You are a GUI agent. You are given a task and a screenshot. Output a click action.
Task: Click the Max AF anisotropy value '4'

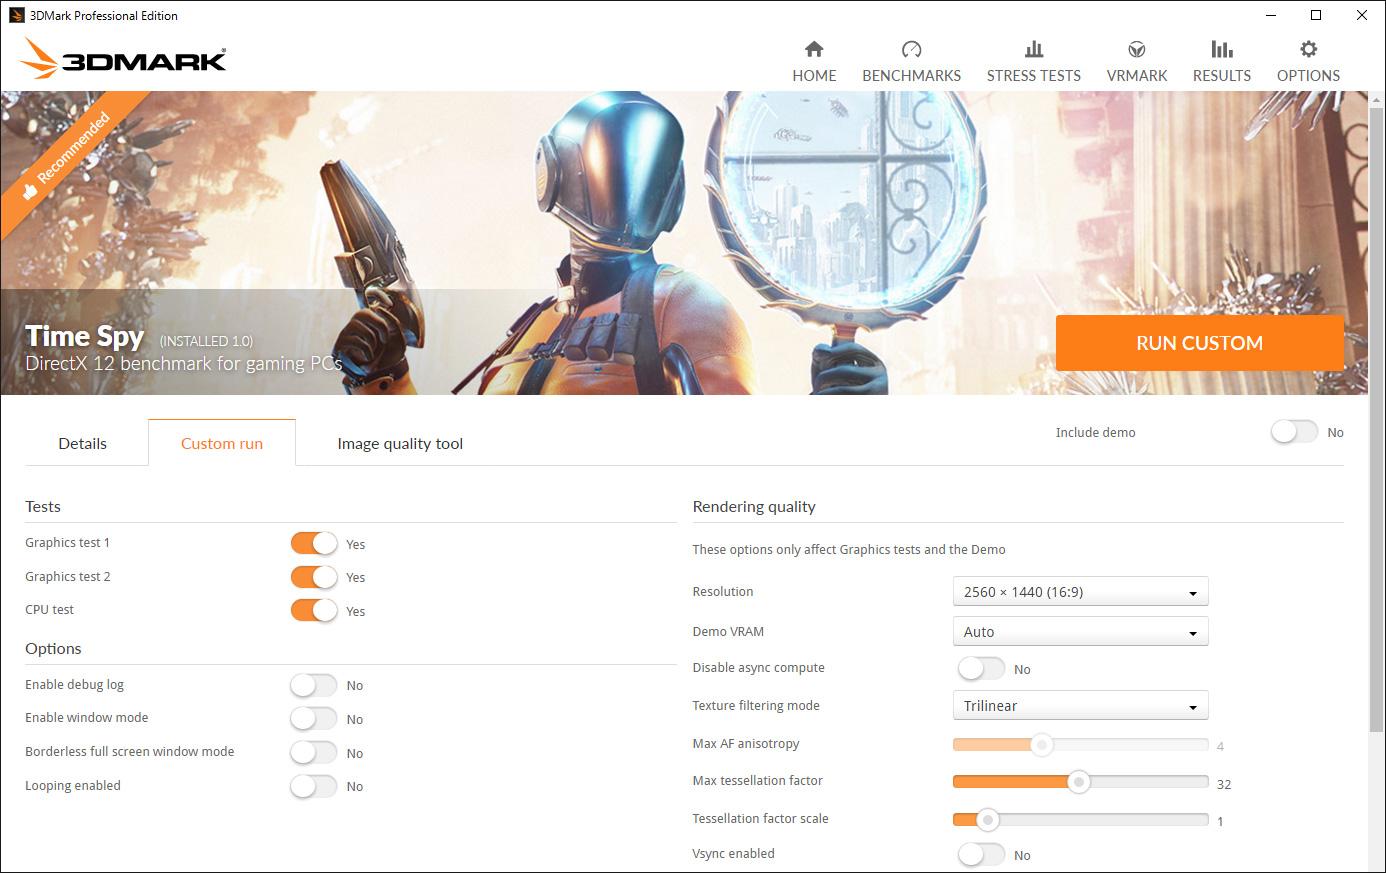1220,746
